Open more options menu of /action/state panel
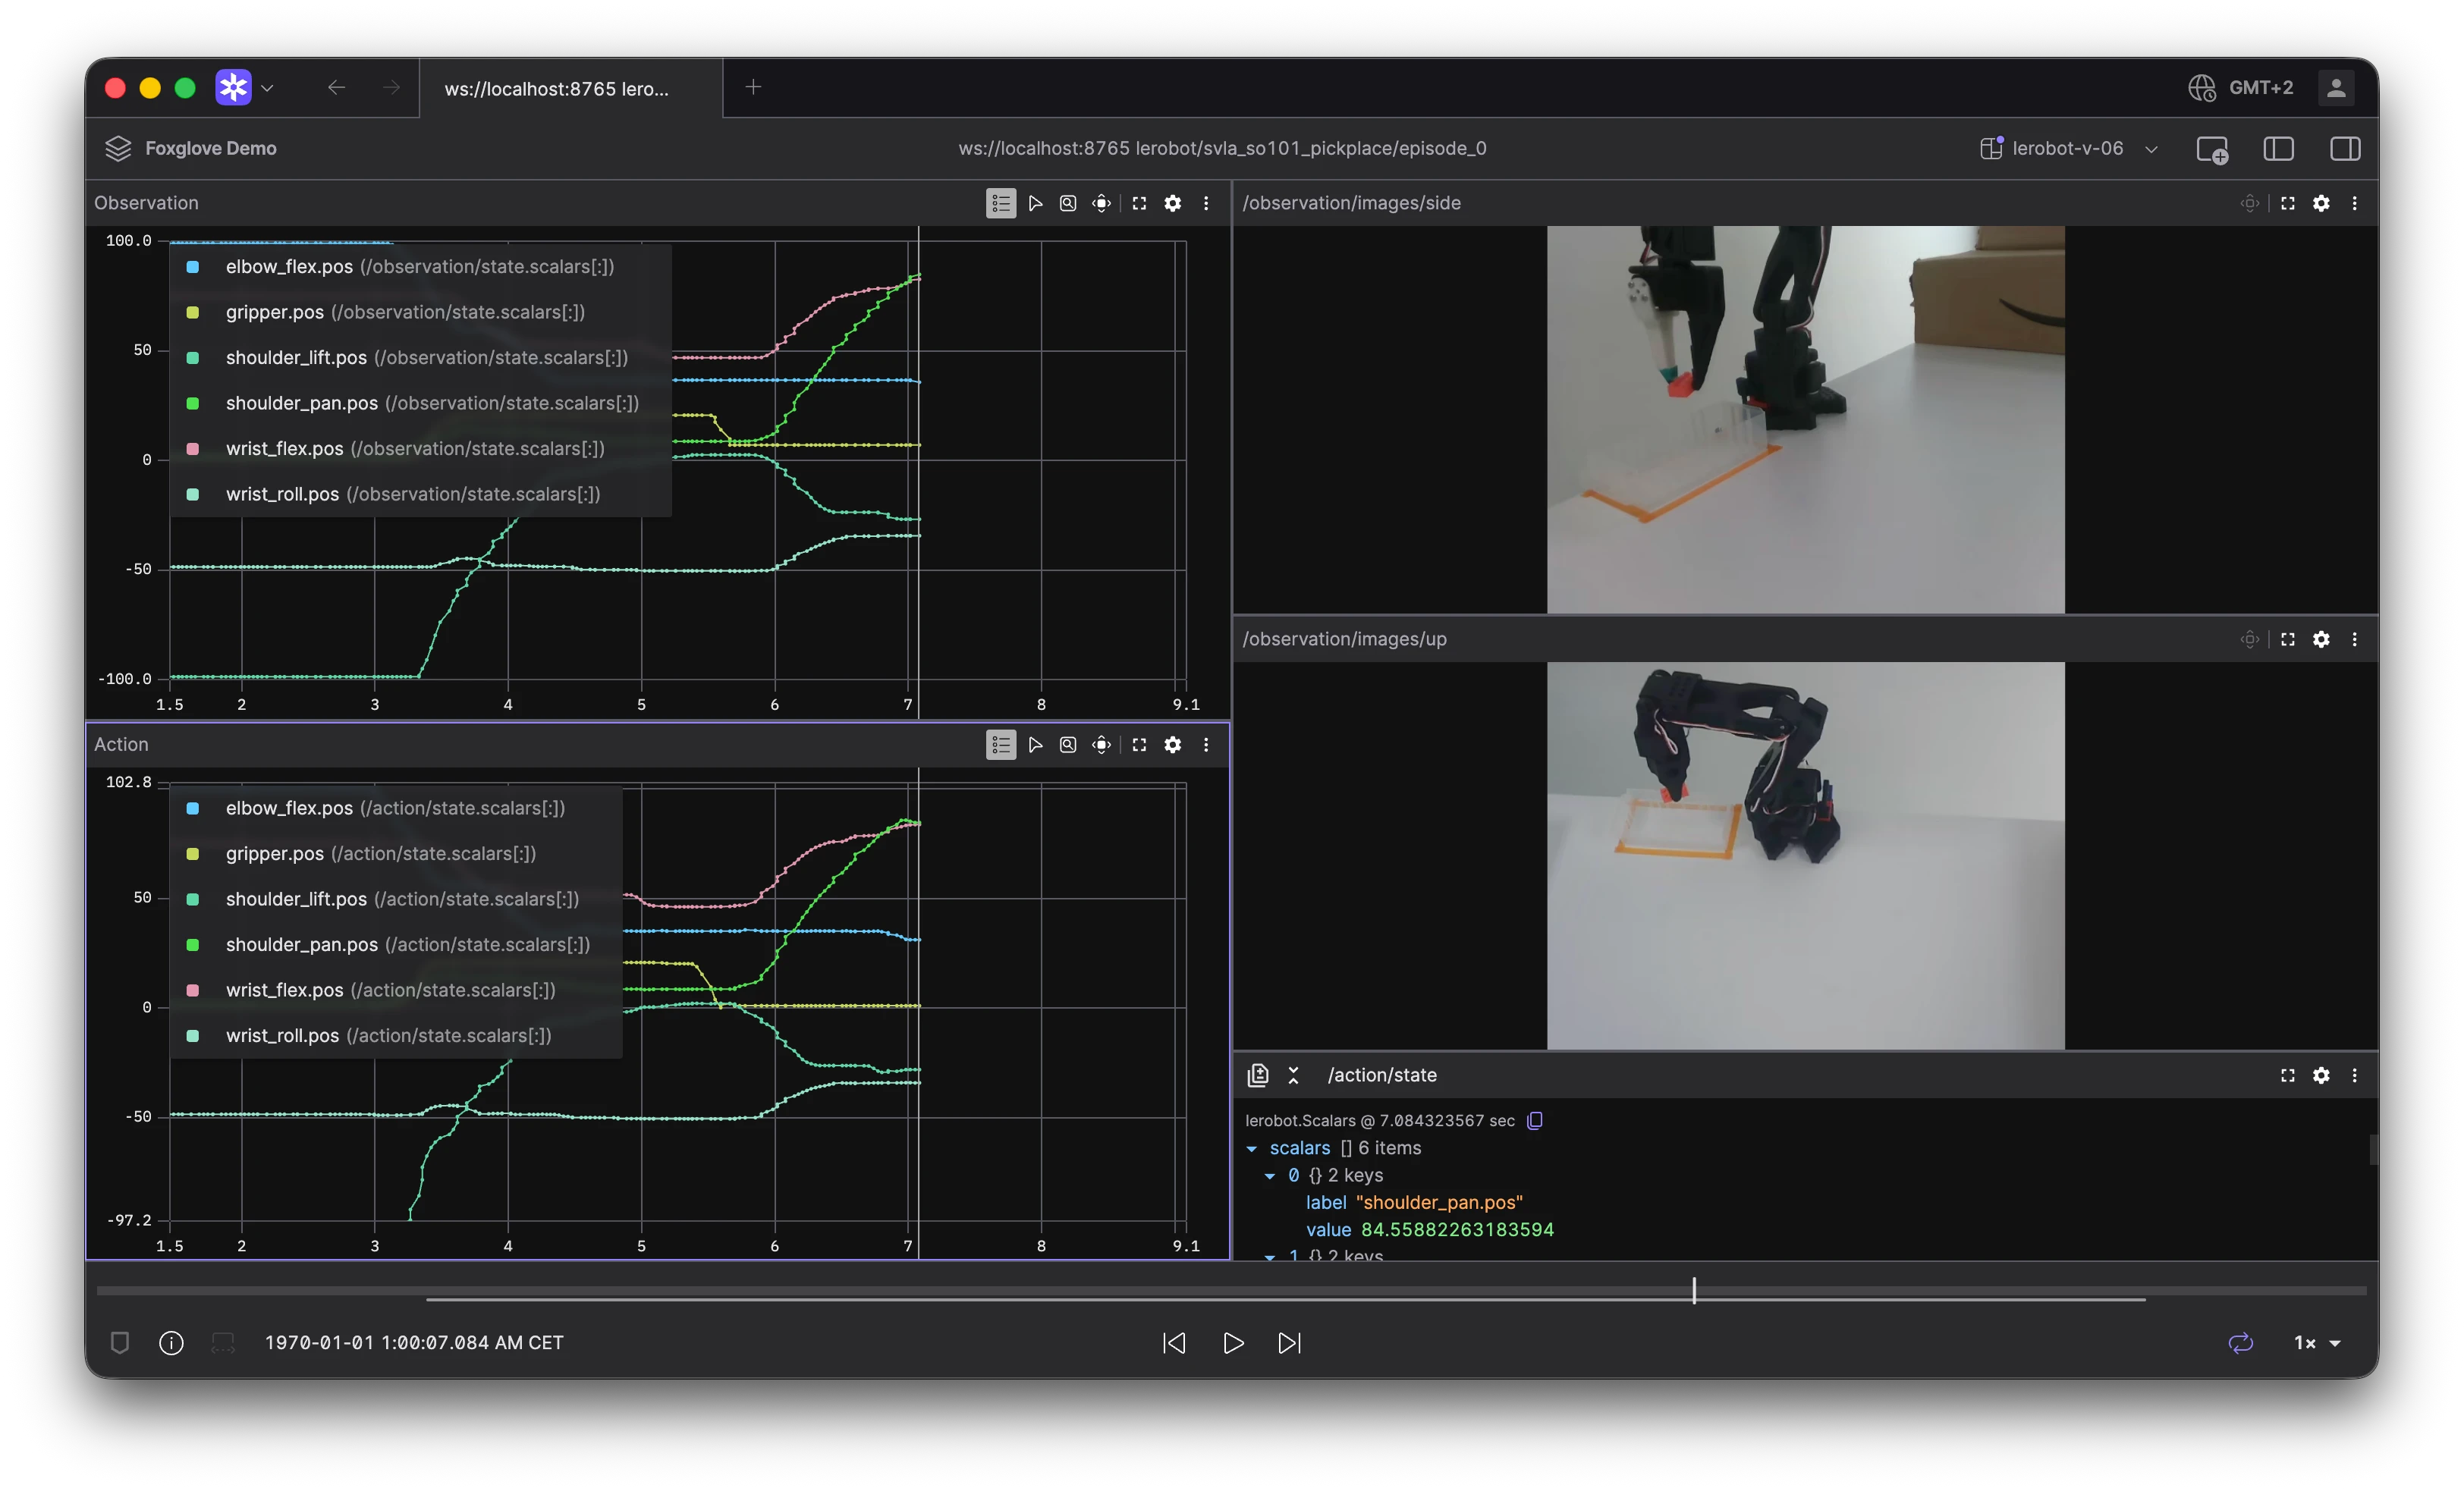The image size is (2464, 1491). click(2355, 1075)
